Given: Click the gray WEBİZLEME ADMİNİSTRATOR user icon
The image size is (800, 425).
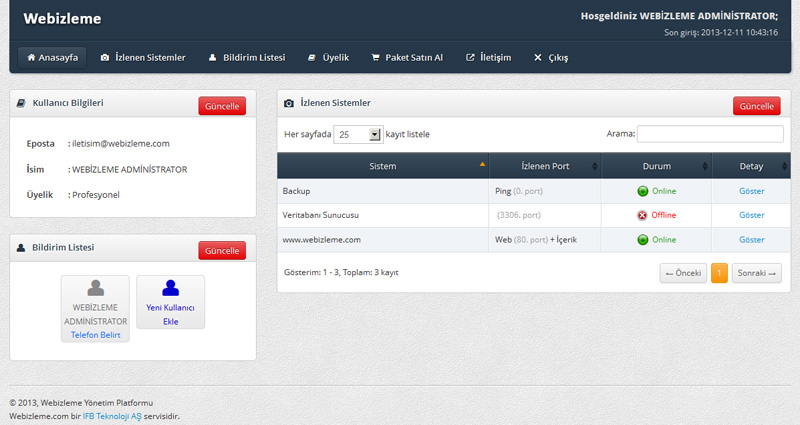Looking at the screenshot, I should [x=95, y=291].
